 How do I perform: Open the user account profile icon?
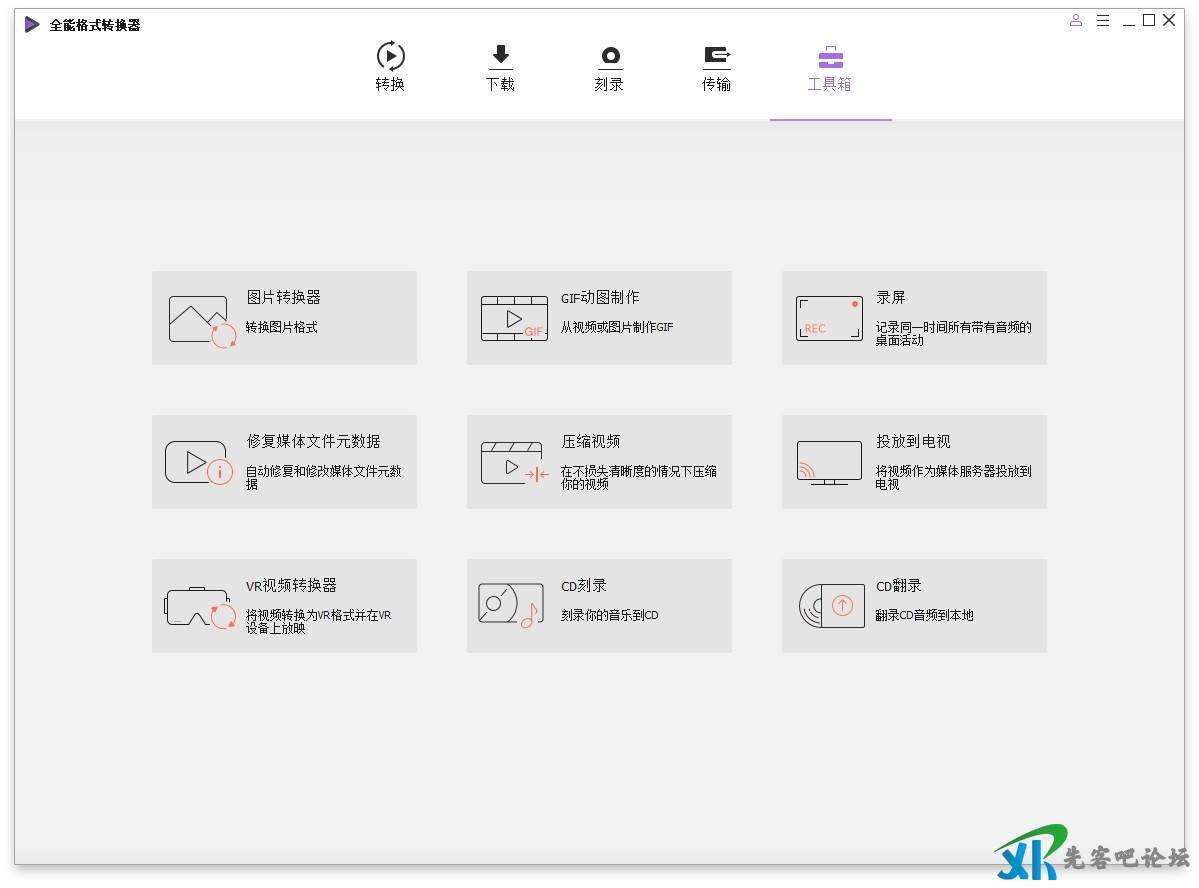pos(1076,21)
